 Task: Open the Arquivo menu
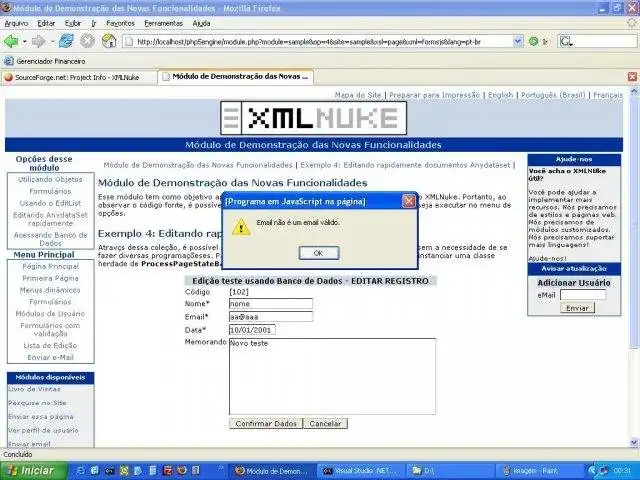[x=16, y=23]
